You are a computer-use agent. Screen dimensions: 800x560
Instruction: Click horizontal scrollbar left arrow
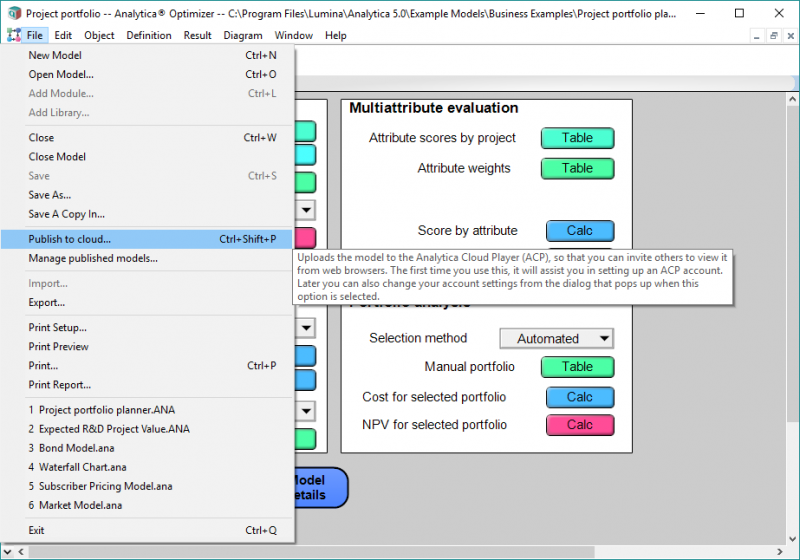point(21,552)
